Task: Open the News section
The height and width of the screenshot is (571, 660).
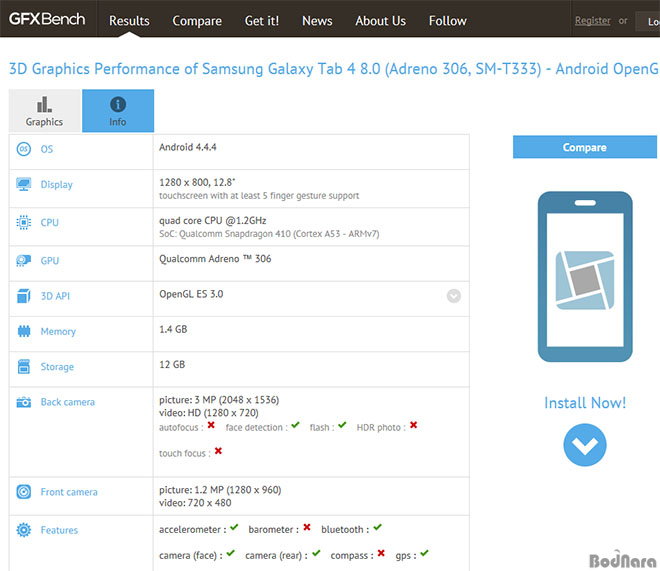Action: click(317, 21)
